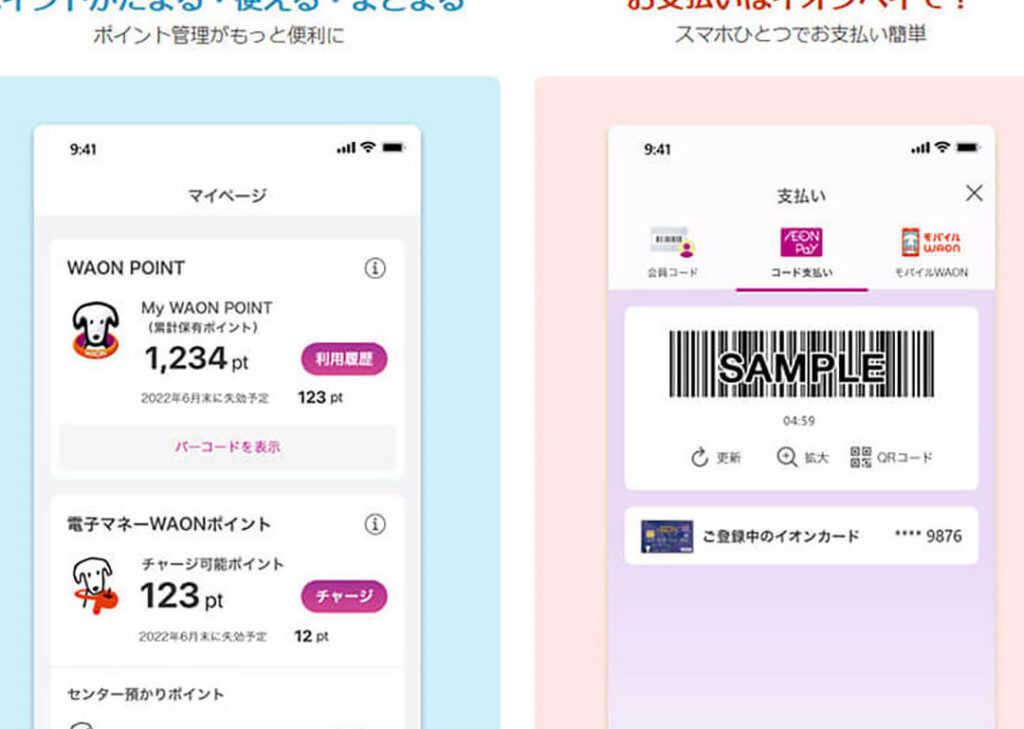Click the info icon beside WAON POINT
This screenshot has width=1024, height=729.
(x=375, y=268)
